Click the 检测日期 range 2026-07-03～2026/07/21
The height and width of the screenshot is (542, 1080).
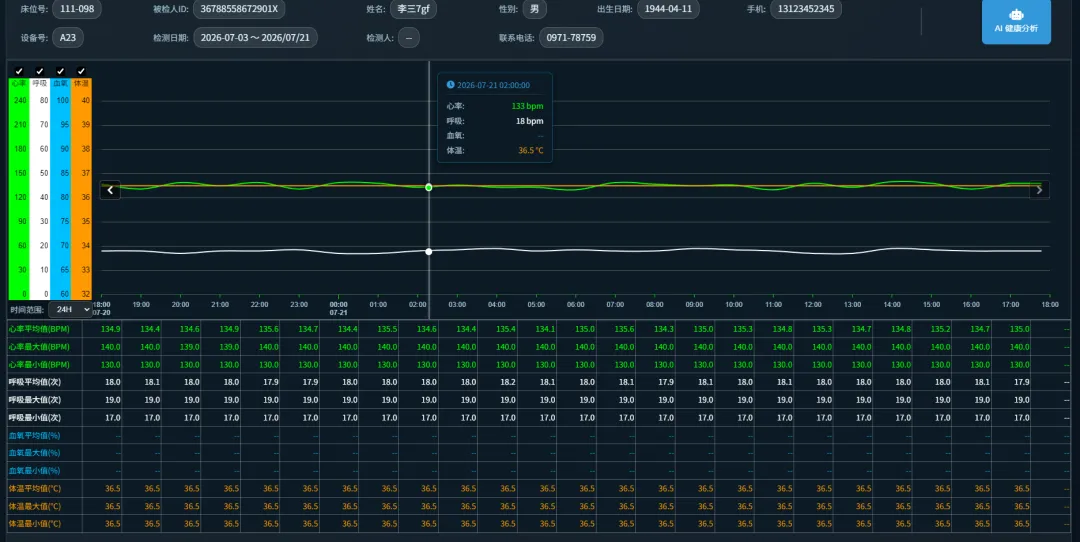point(256,37)
